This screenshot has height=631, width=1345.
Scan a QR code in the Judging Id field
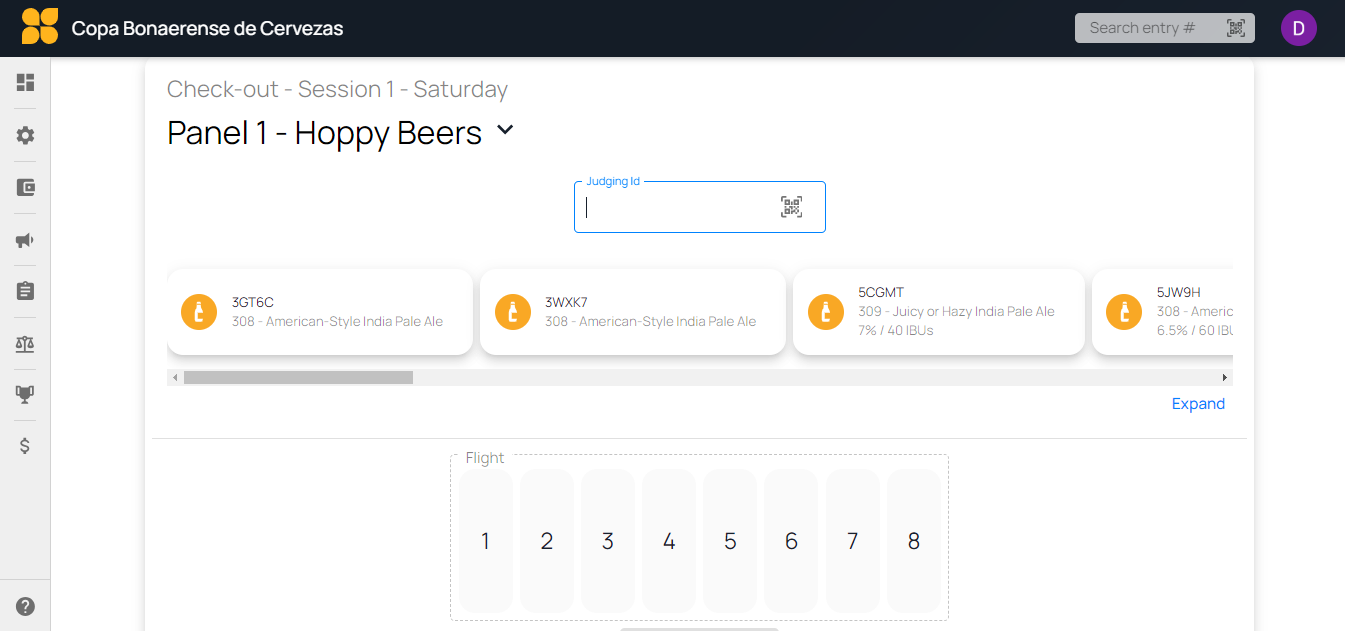[790, 207]
